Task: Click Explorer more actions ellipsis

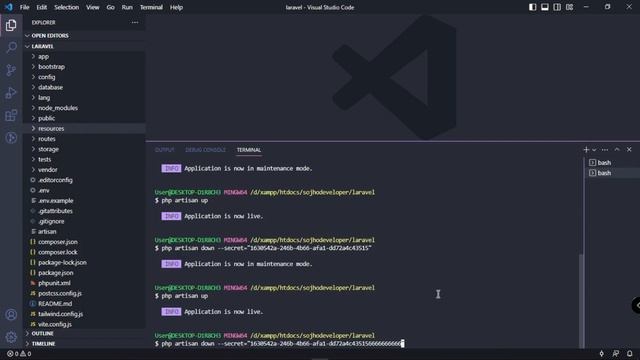Action: pos(135,22)
